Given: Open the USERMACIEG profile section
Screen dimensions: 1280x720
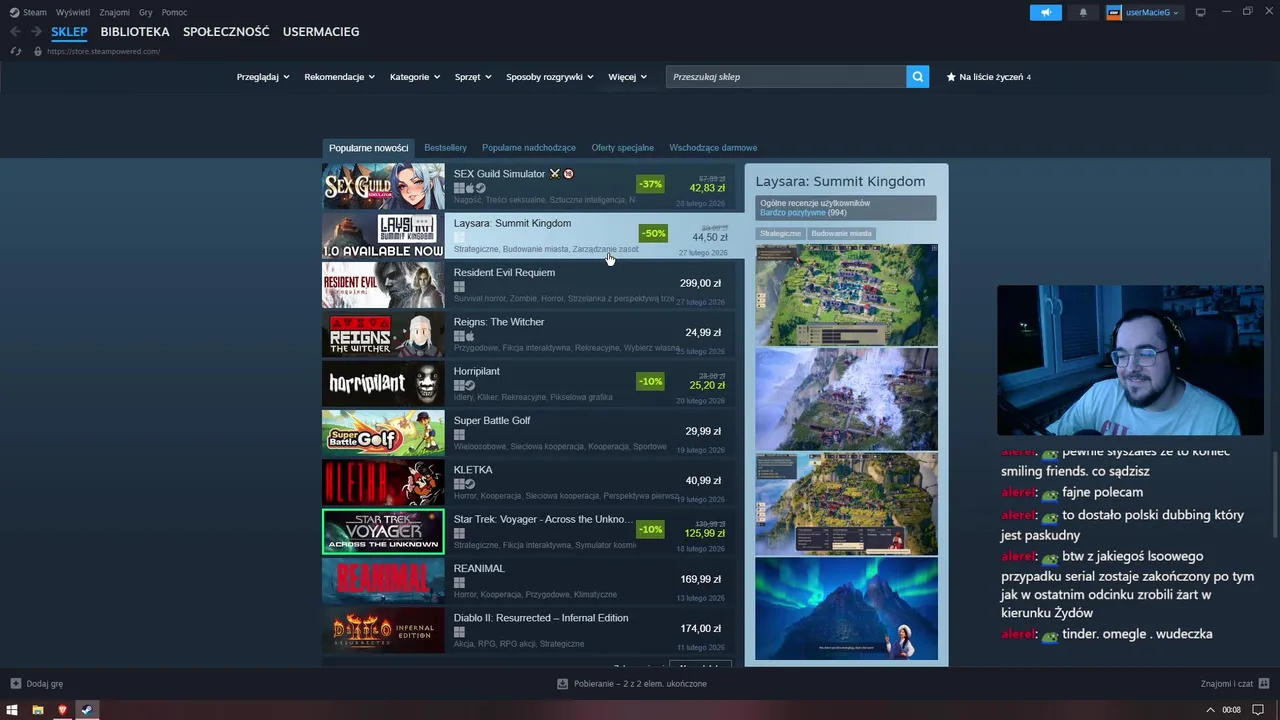Looking at the screenshot, I should (x=321, y=32).
